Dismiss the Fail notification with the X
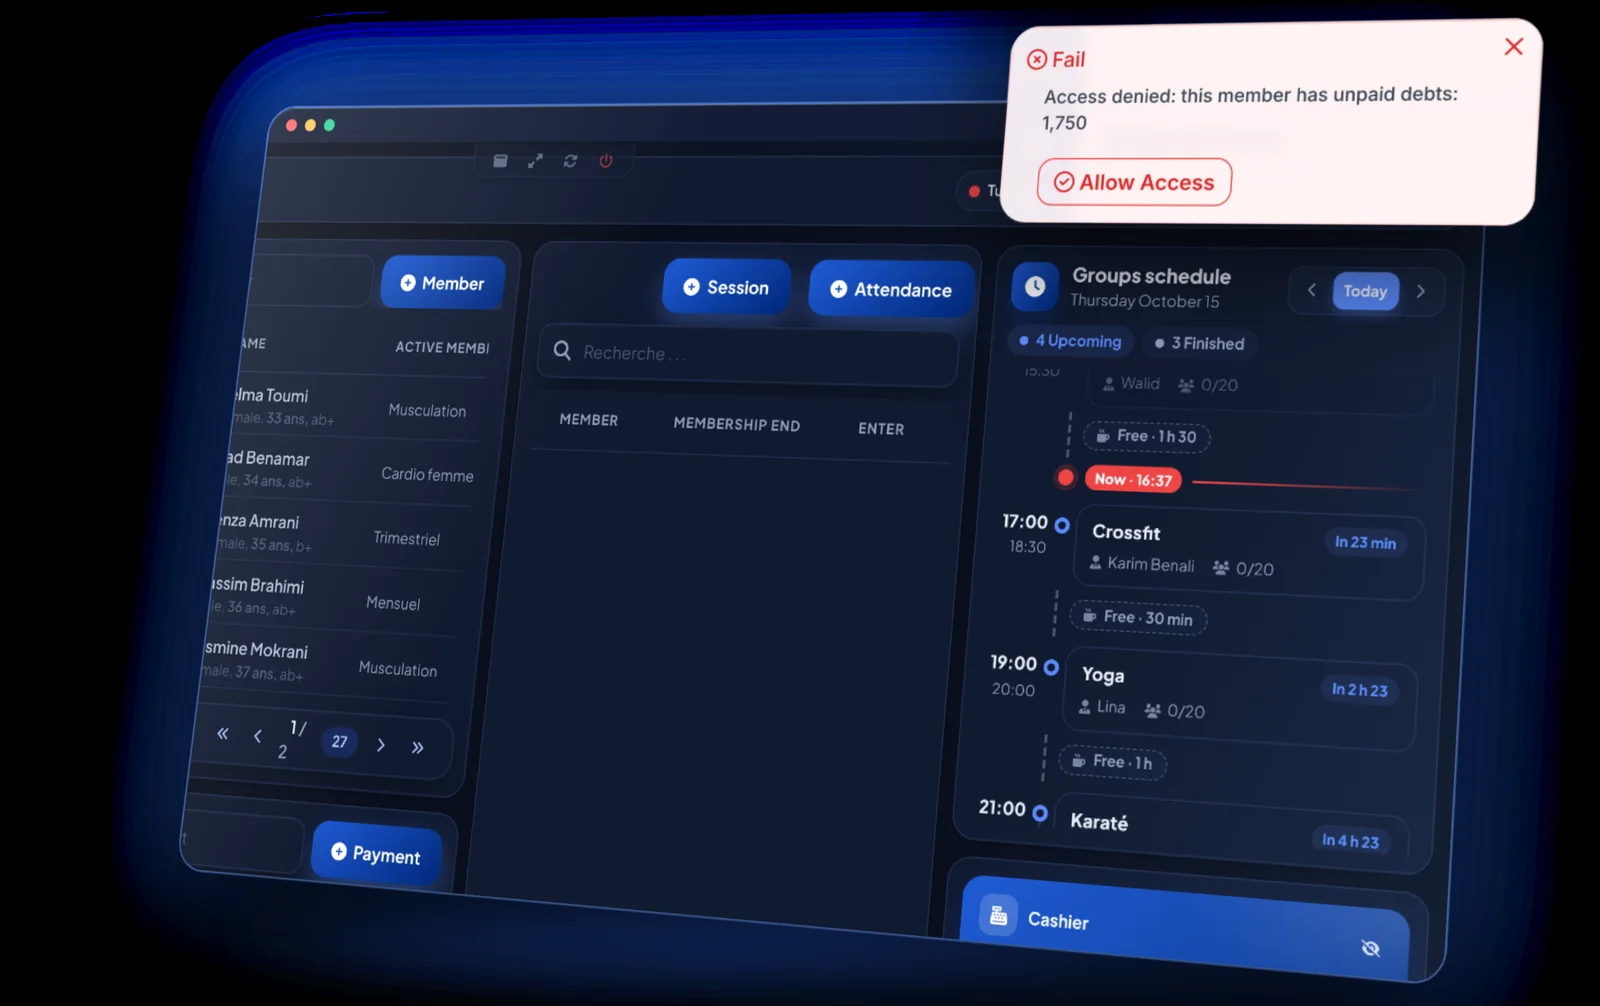 (x=1513, y=47)
